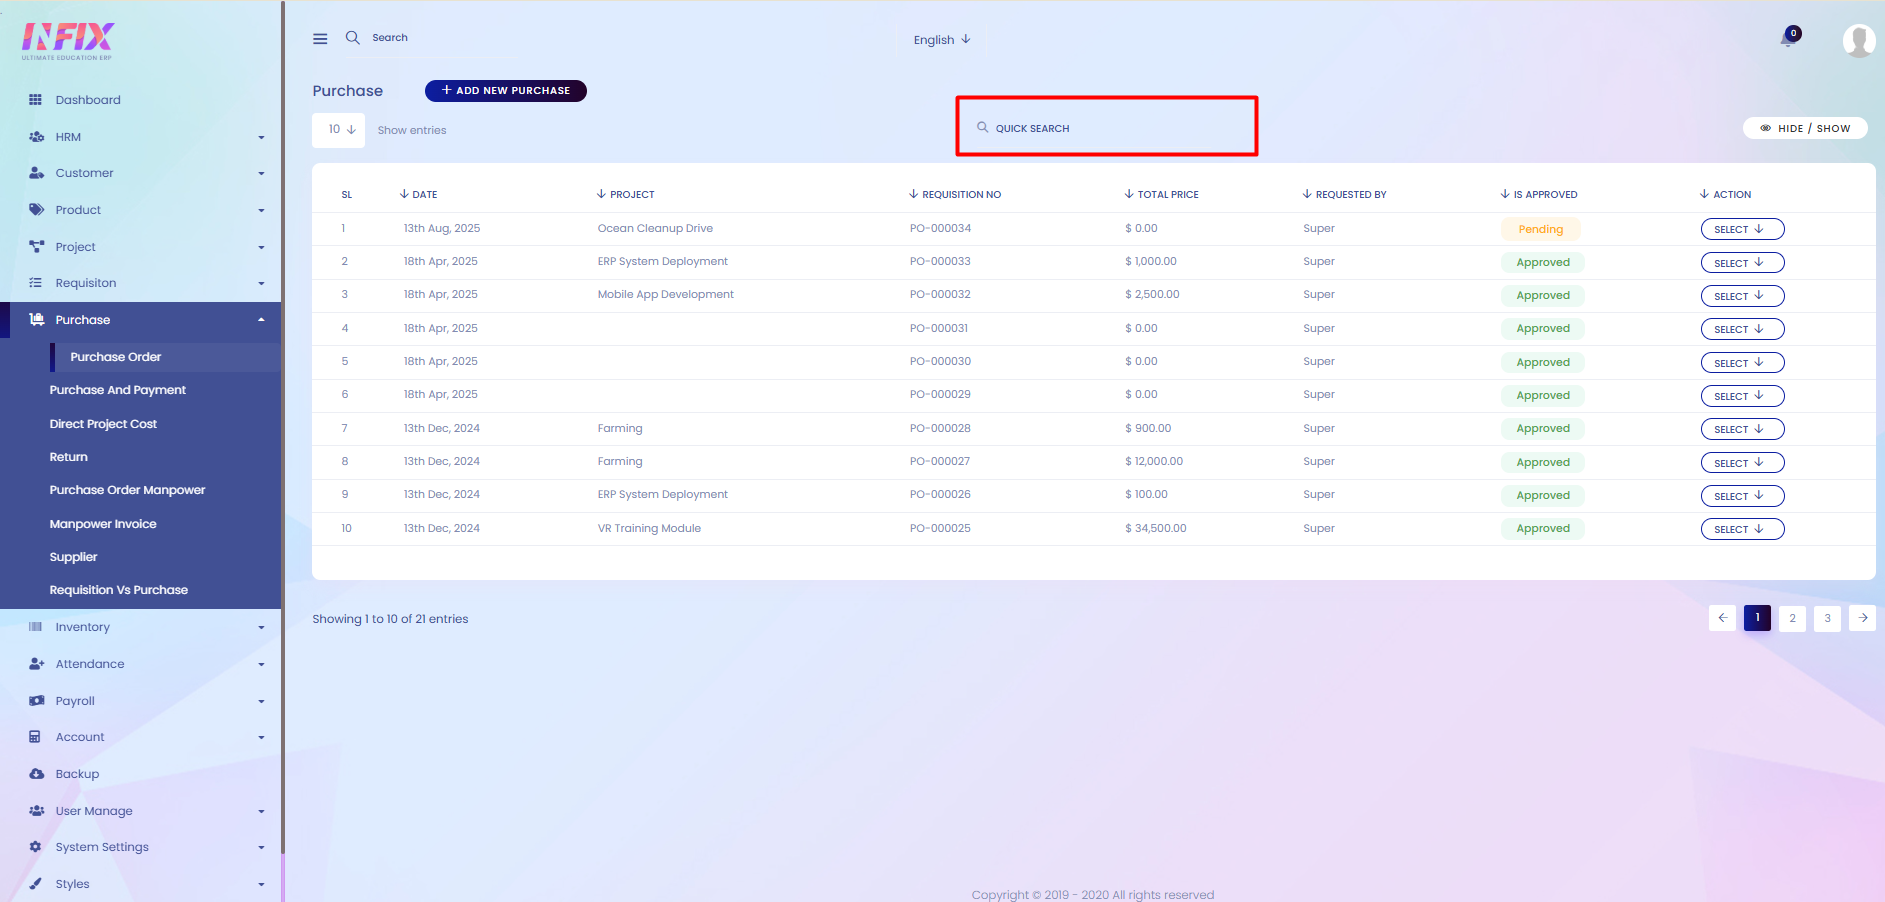This screenshot has width=1885, height=902.
Task: Open notifications bell icon
Action: (x=1787, y=40)
